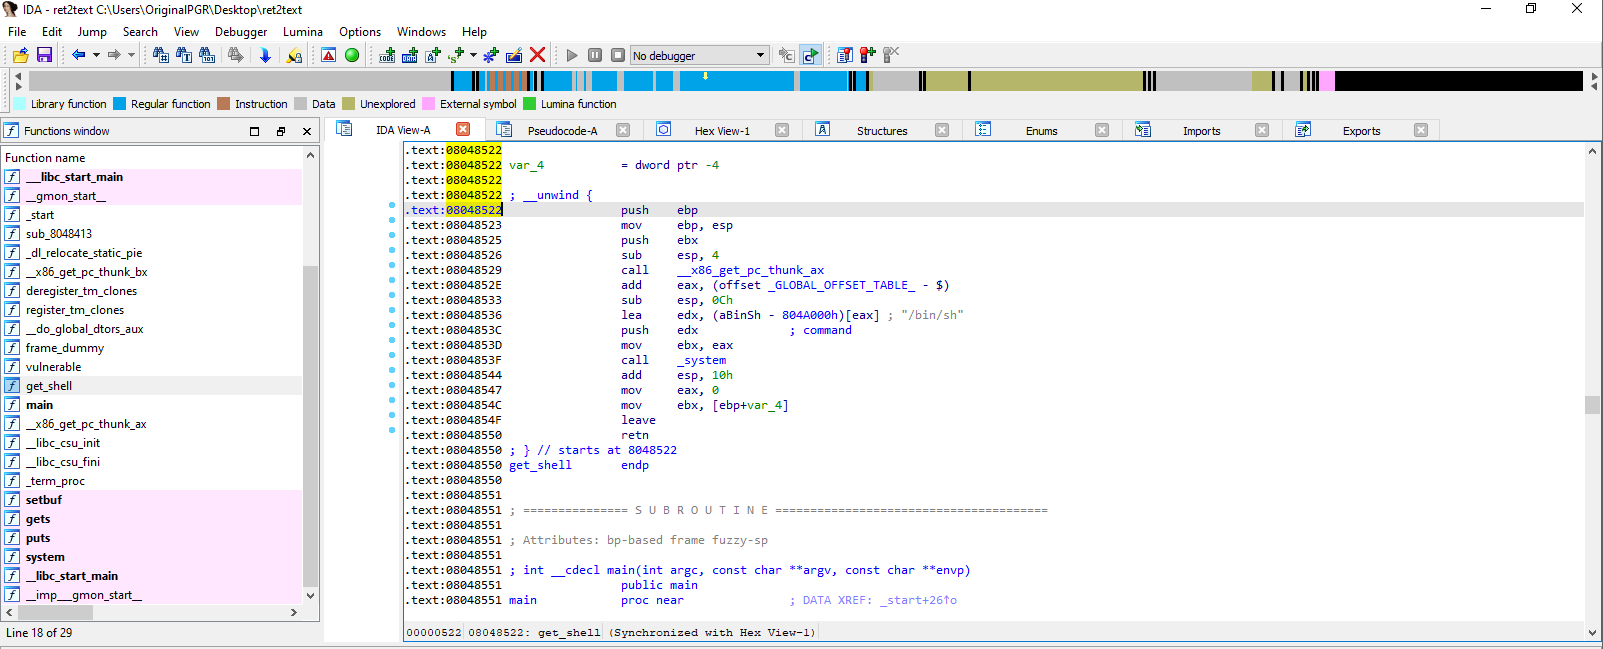
Task: Select the 'vulnerable' function in the list
Action: [x=152, y=367]
